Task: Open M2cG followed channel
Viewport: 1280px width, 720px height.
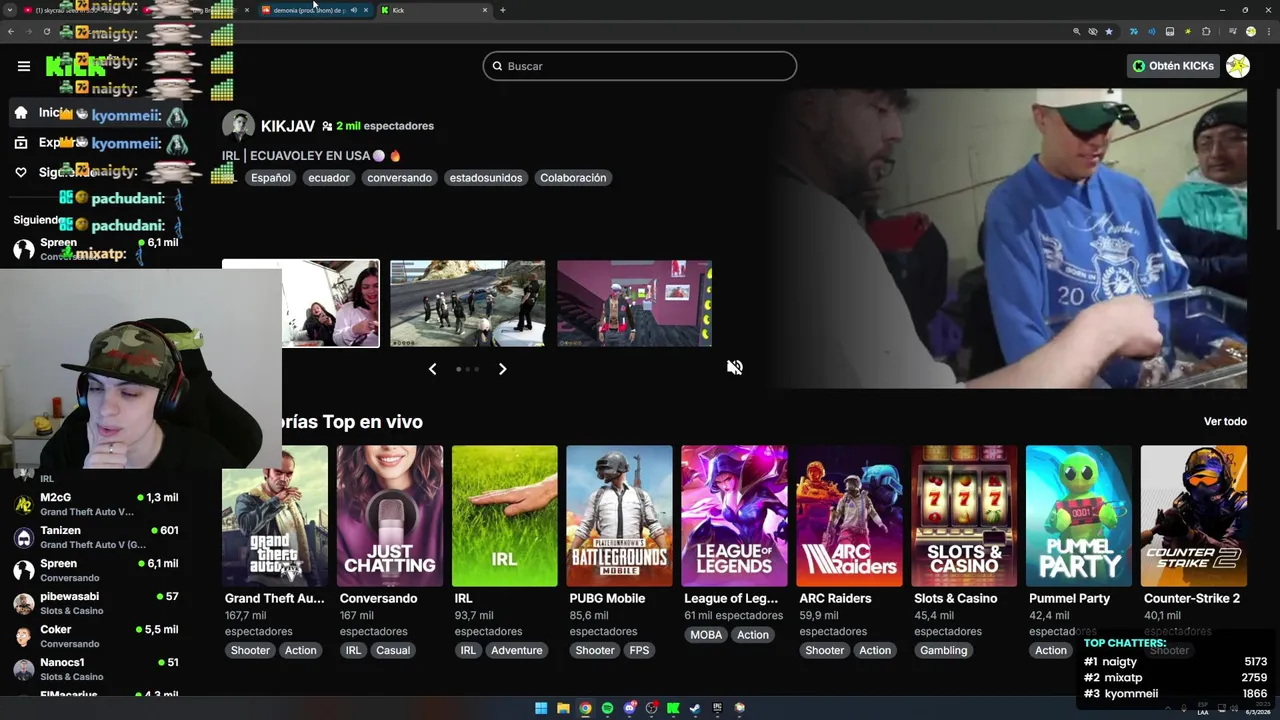Action: pyautogui.click(x=95, y=504)
